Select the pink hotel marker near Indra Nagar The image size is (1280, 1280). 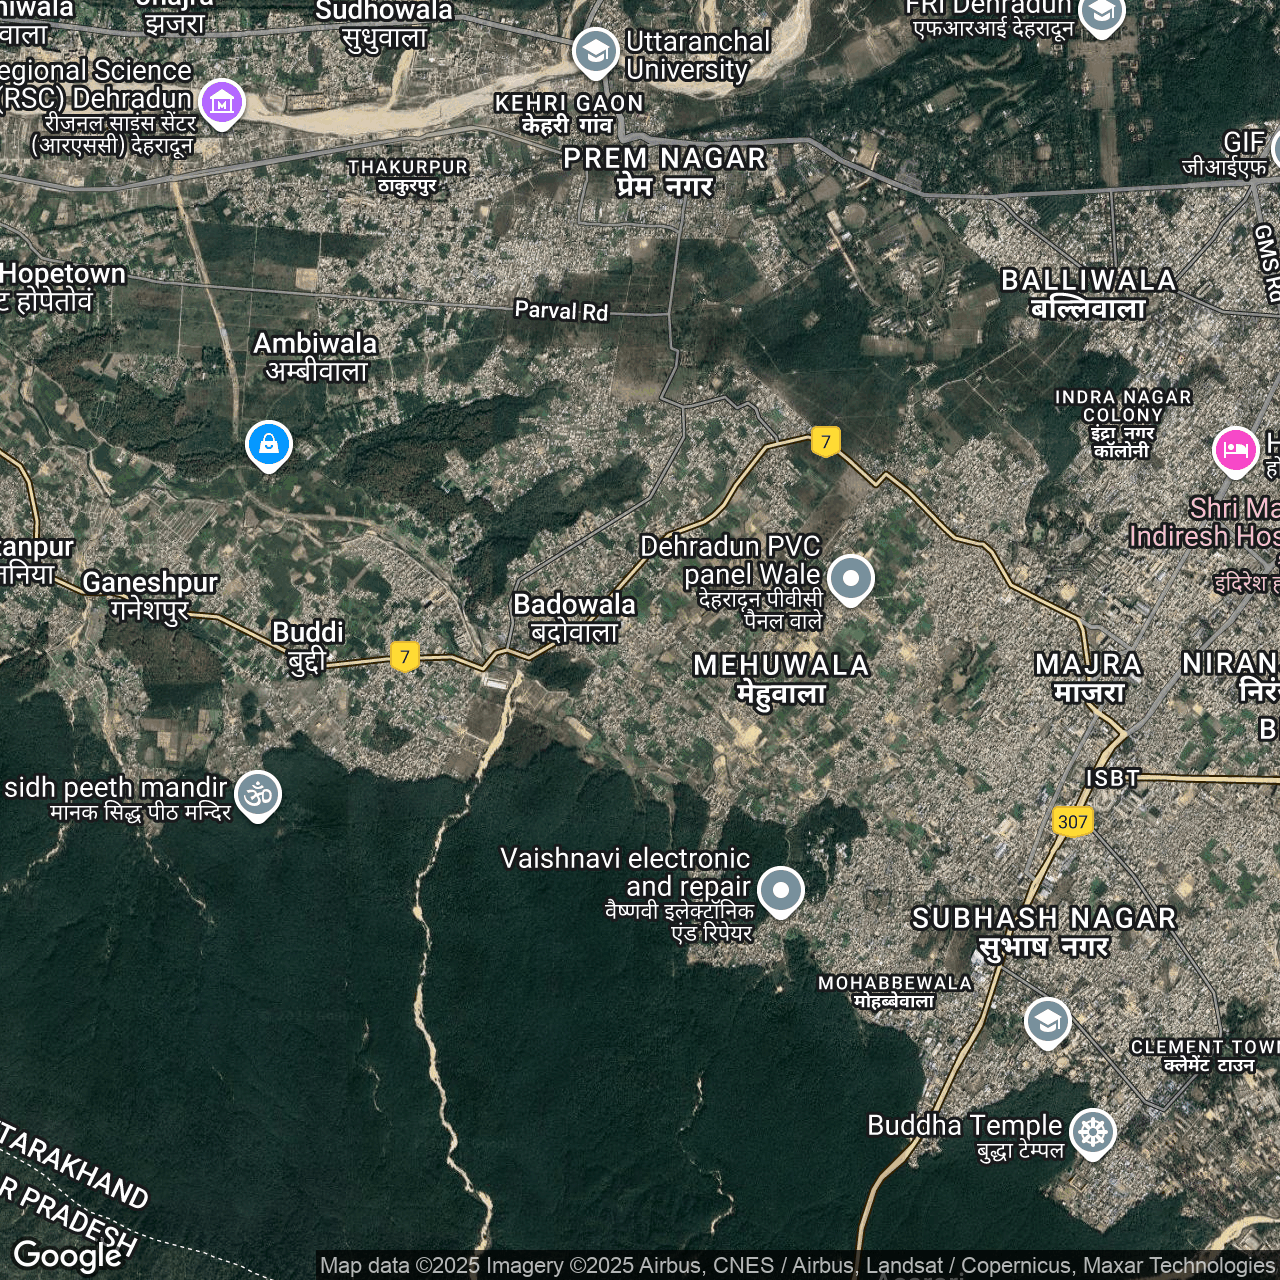click(x=1235, y=450)
